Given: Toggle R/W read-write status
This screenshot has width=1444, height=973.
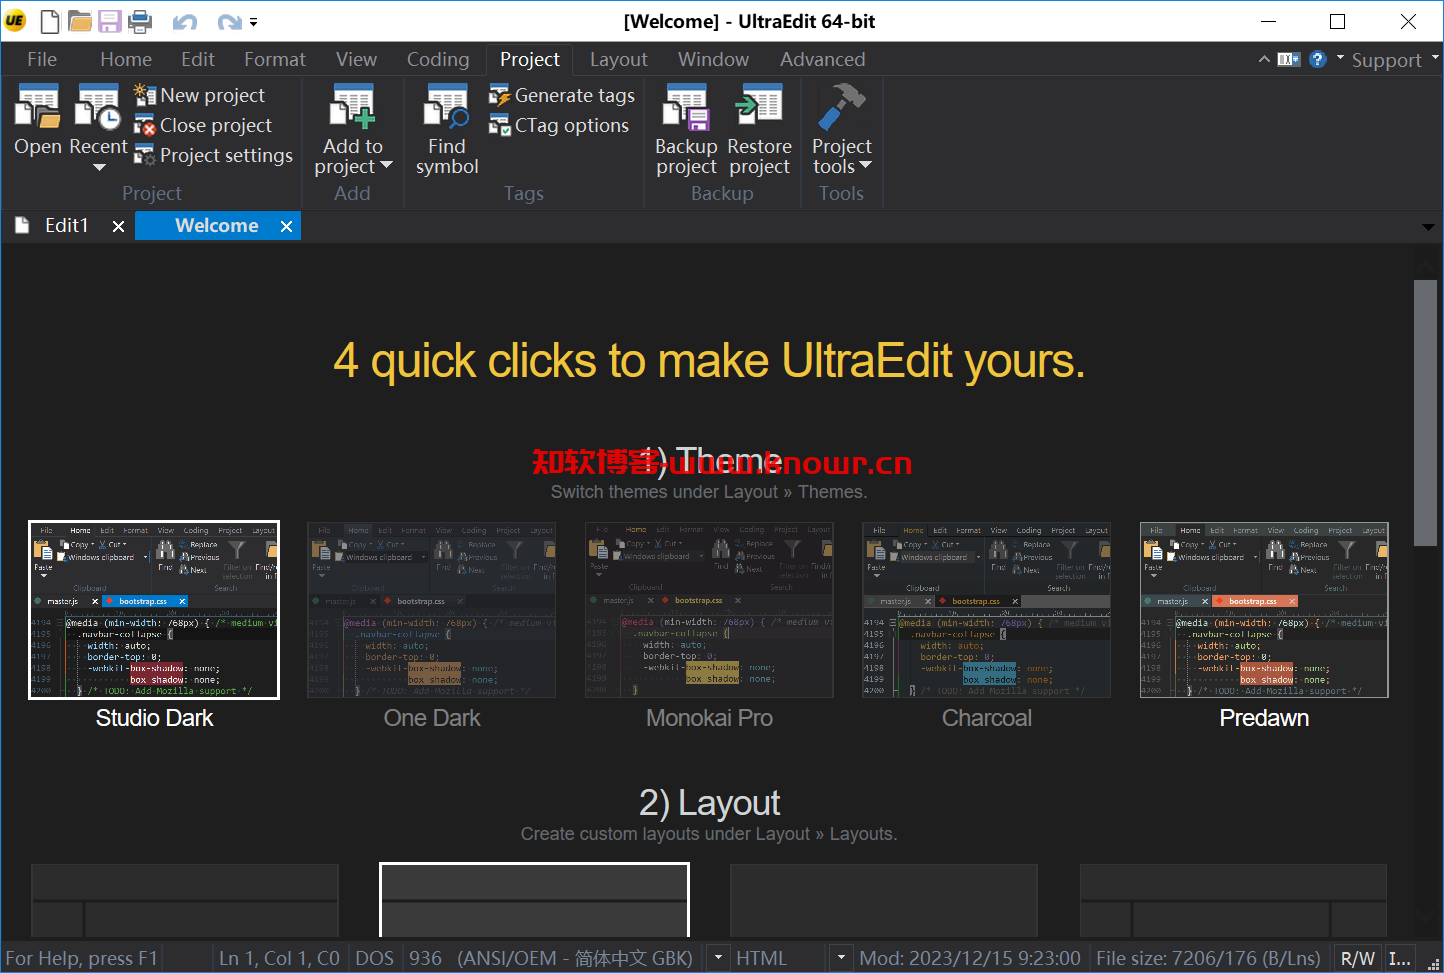Looking at the screenshot, I should [x=1357, y=958].
